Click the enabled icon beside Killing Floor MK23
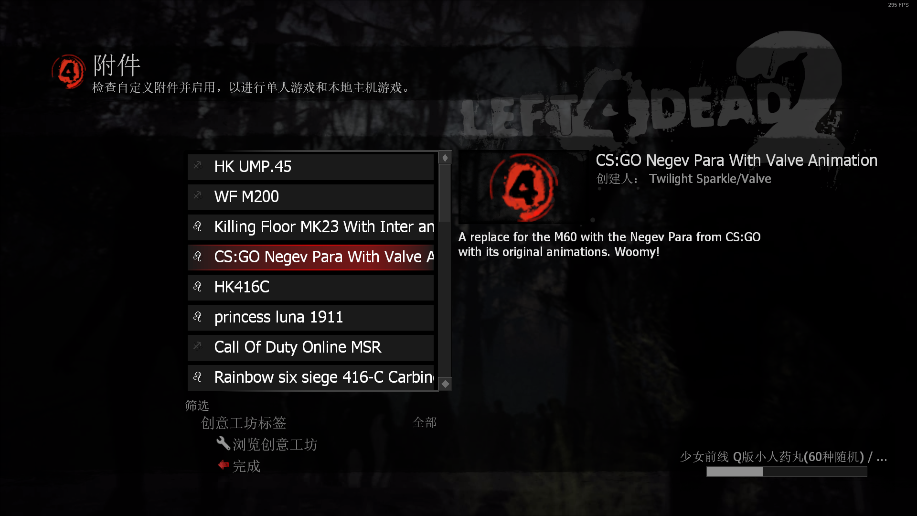917x516 pixels. click(x=198, y=226)
